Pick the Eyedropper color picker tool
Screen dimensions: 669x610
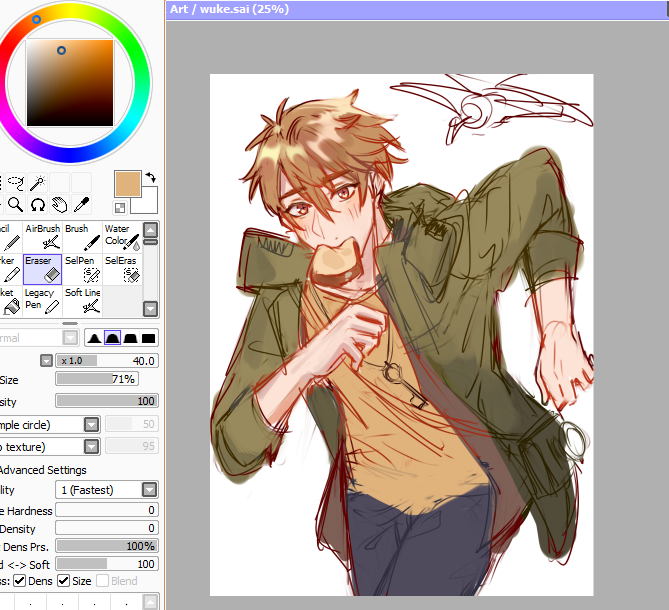point(81,205)
